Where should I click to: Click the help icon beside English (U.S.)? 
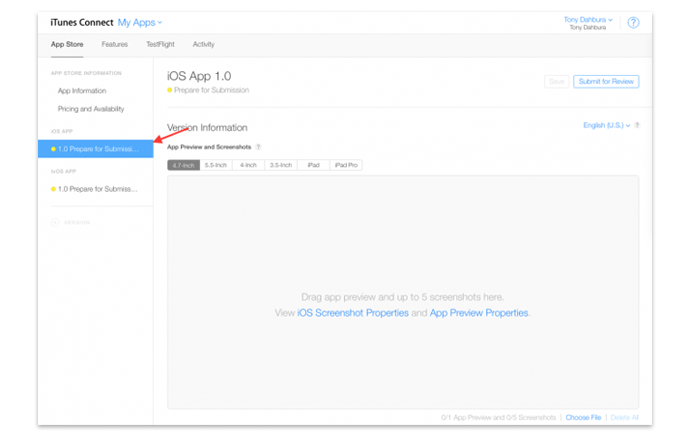(x=637, y=125)
